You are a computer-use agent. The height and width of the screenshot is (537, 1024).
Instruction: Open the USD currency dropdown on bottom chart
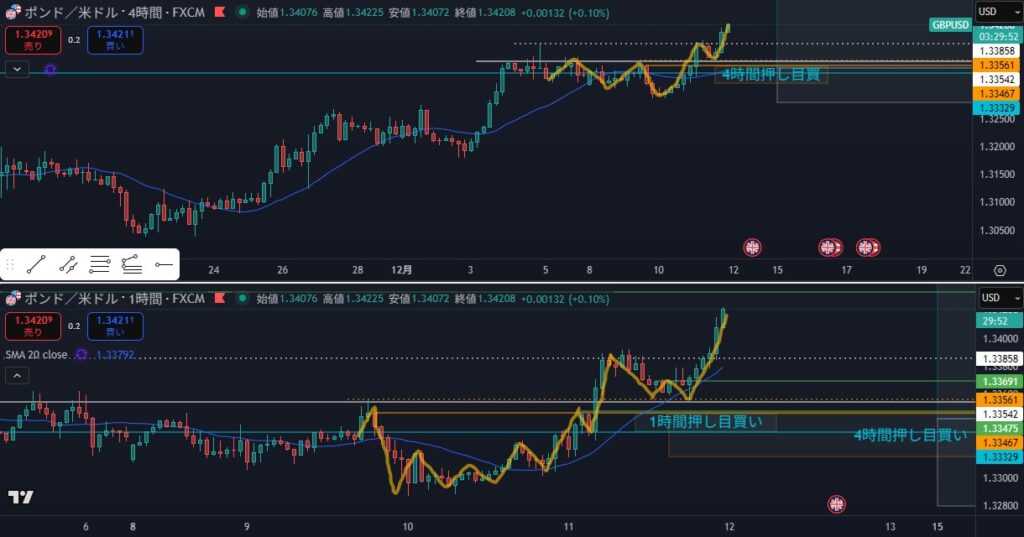pyautogui.click(x=997, y=298)
